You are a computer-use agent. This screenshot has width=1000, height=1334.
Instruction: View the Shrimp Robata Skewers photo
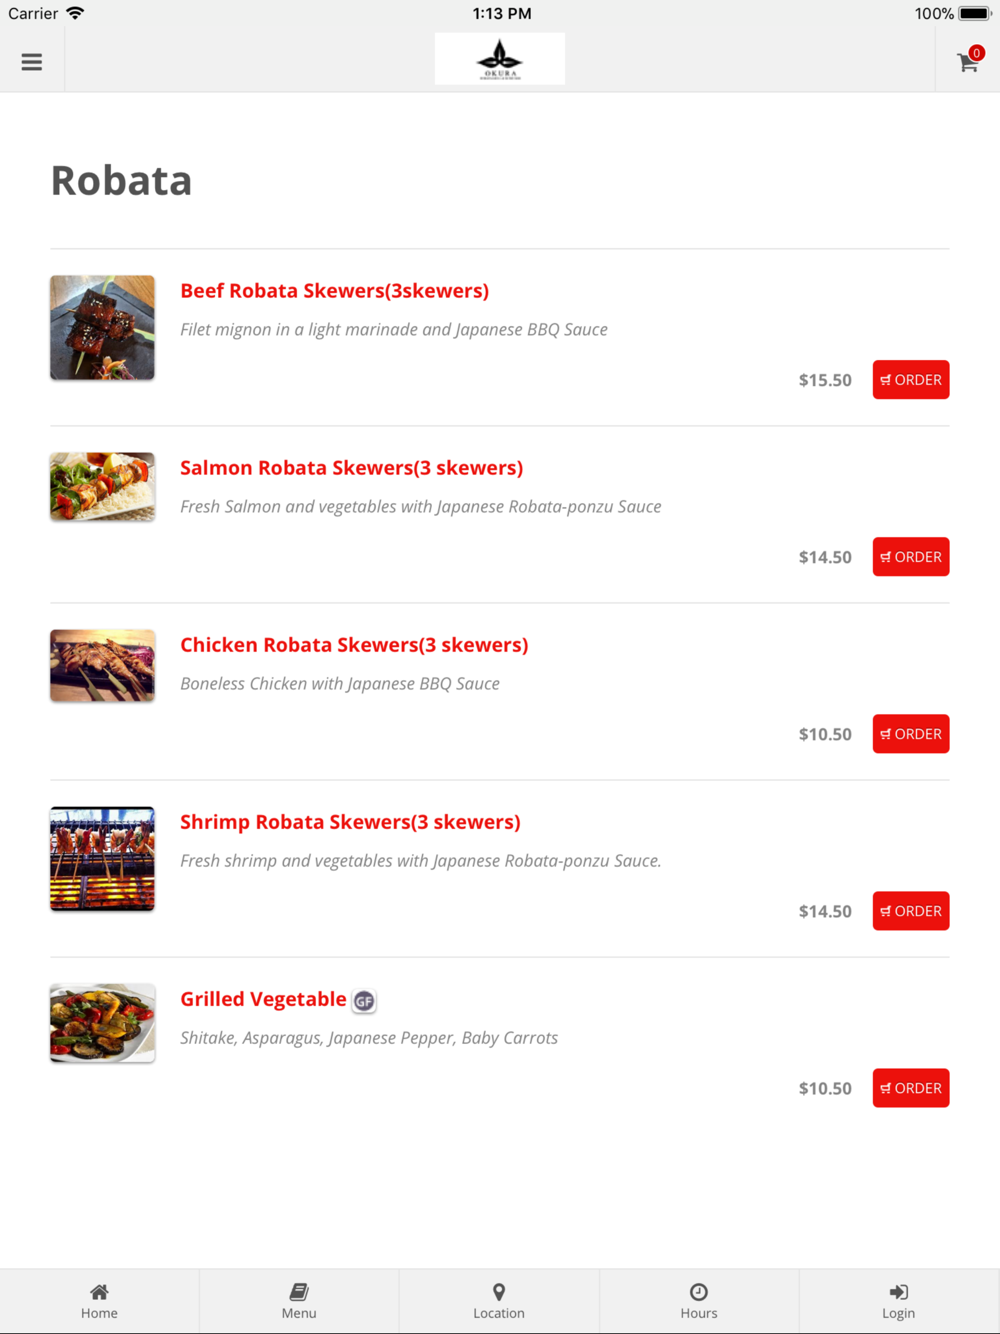[102, 859]
